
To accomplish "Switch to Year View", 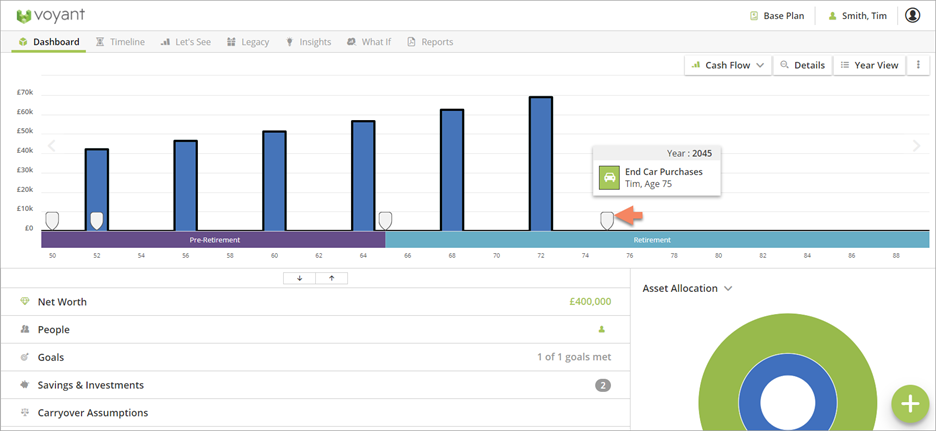I will pyautogui.click(x=869, y=65).
